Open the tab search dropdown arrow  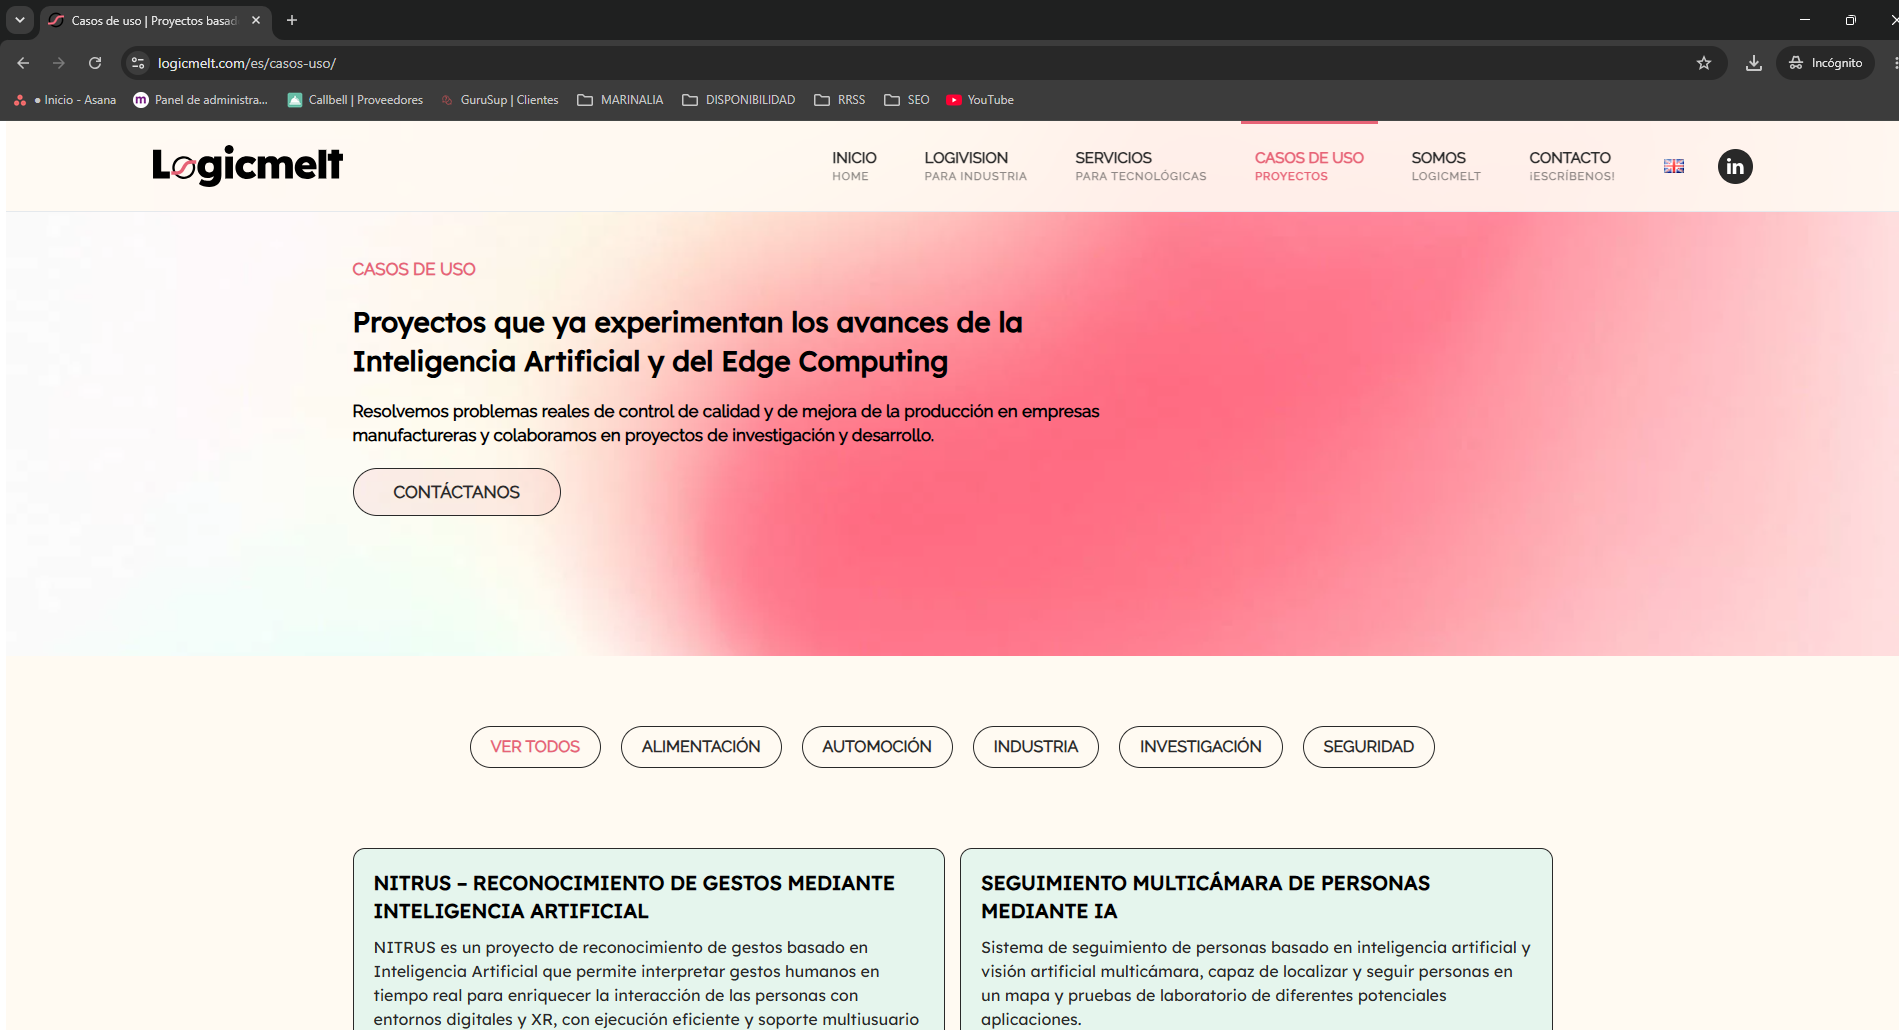point(20,20)
